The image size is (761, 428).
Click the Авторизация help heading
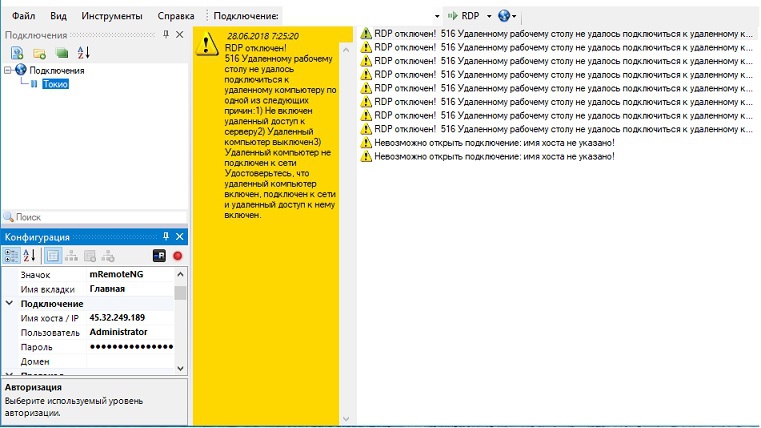point(33,387)
